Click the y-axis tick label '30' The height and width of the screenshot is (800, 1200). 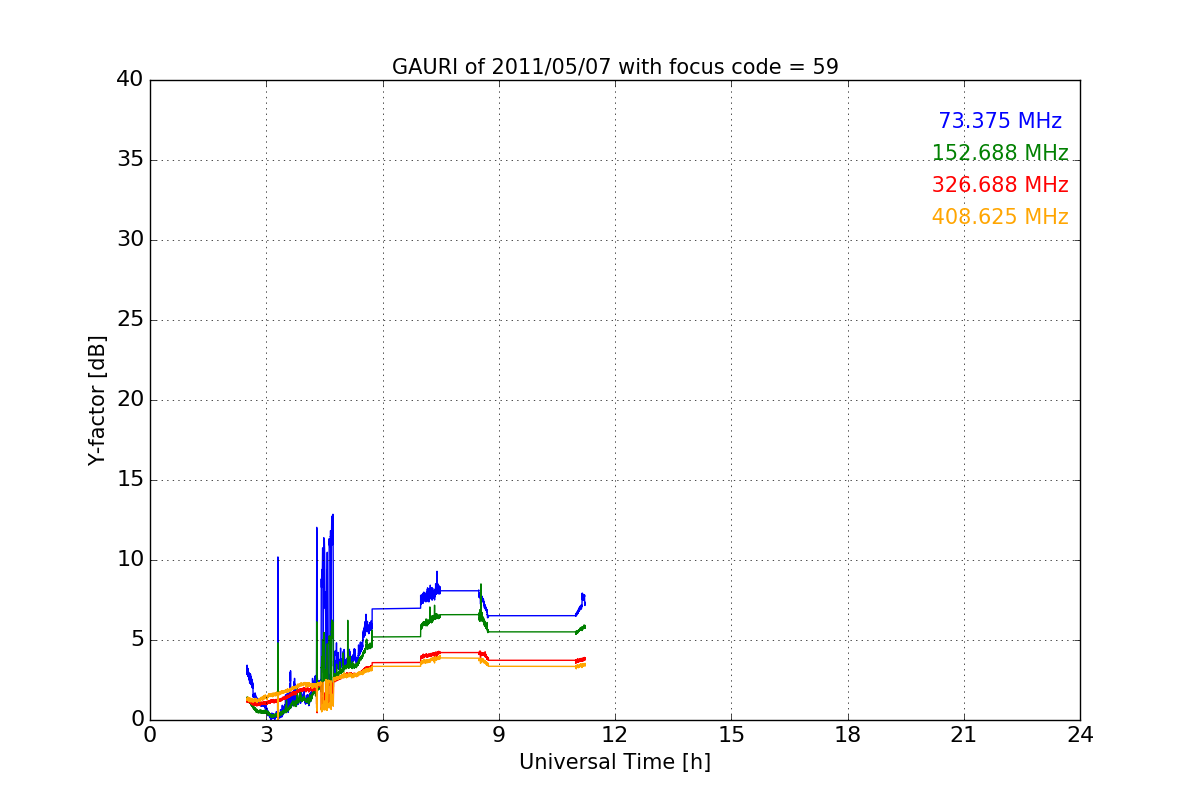[x=130, y=240]
